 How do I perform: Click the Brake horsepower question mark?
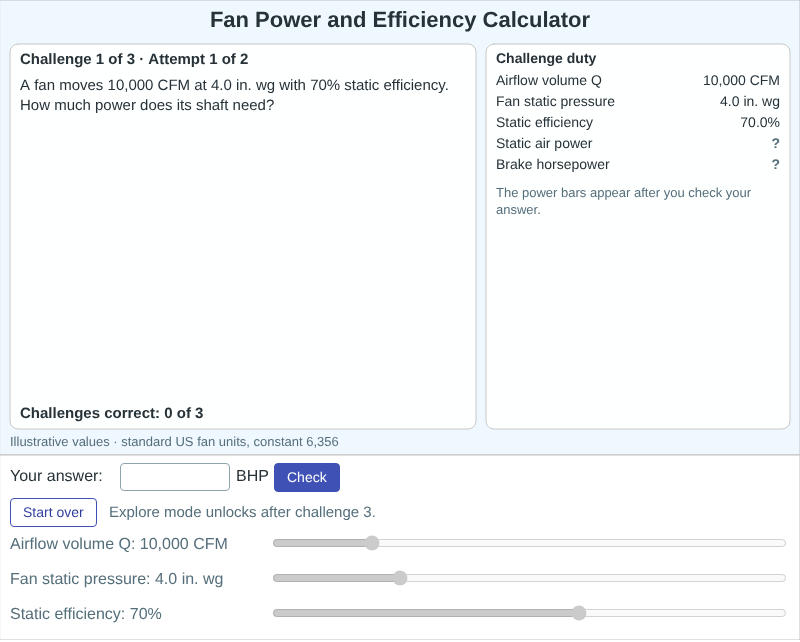pyautogui.click(x=776, y=164)
